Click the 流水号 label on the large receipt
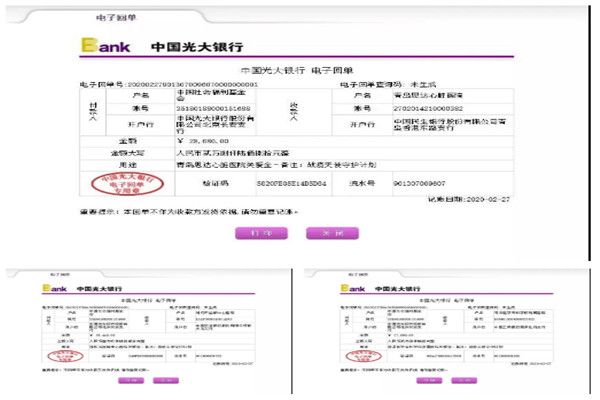Screen dimensions: 600x400 click(x=362, y=183)
